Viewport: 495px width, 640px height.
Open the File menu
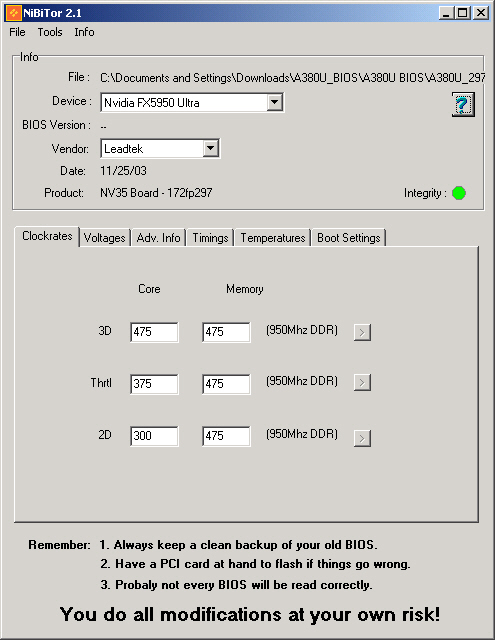[17, 32]
